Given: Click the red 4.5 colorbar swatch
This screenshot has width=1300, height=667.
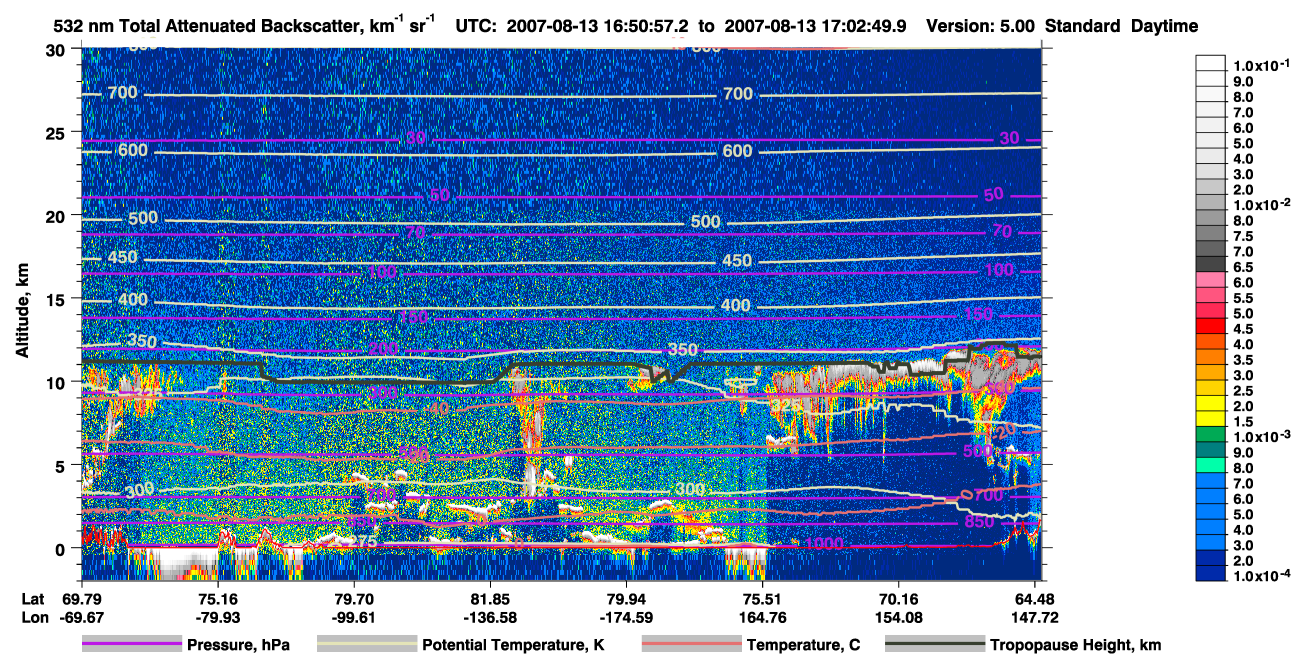Looking at the screenshot, I should (1211, 327).
